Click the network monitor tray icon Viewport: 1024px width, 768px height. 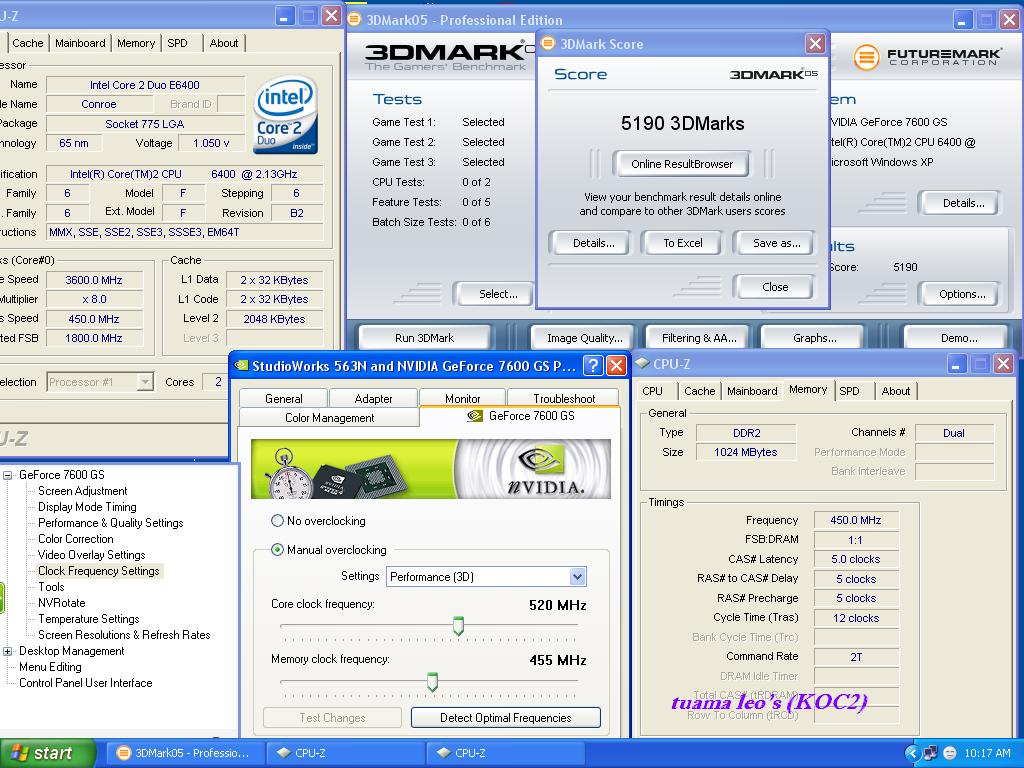tap(930, 753)
